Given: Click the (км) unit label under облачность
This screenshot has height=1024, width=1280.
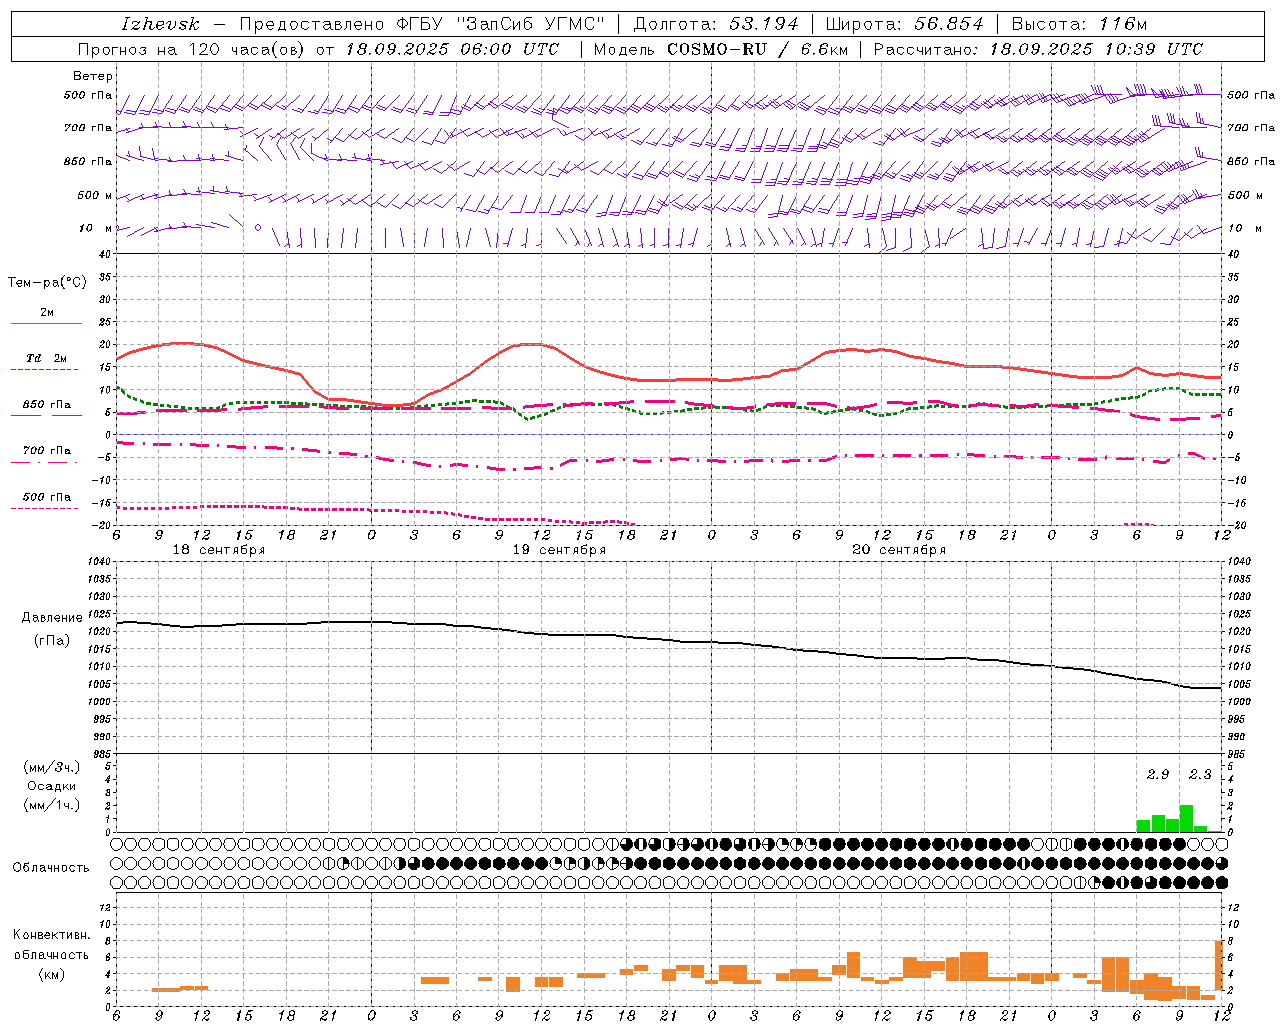Looking at the screenshot, I should (x=51, y=974).
